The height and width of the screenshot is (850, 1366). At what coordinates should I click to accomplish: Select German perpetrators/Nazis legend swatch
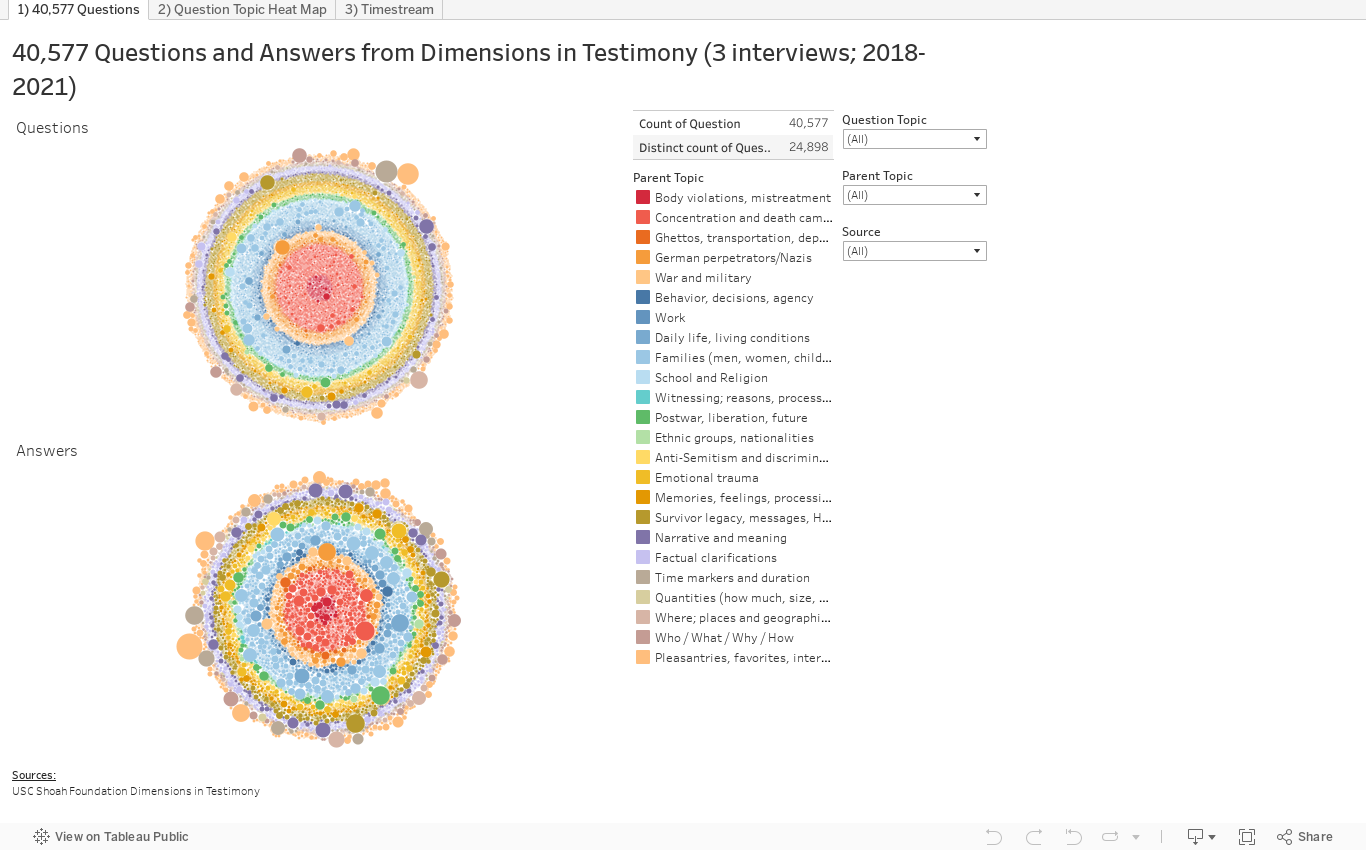[x=643, y=258]
